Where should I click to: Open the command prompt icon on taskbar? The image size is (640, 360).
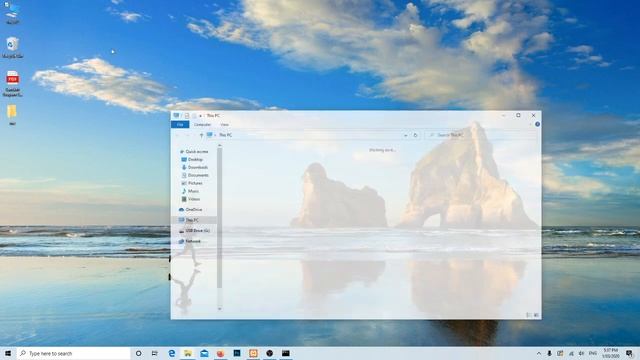[286, 353]
